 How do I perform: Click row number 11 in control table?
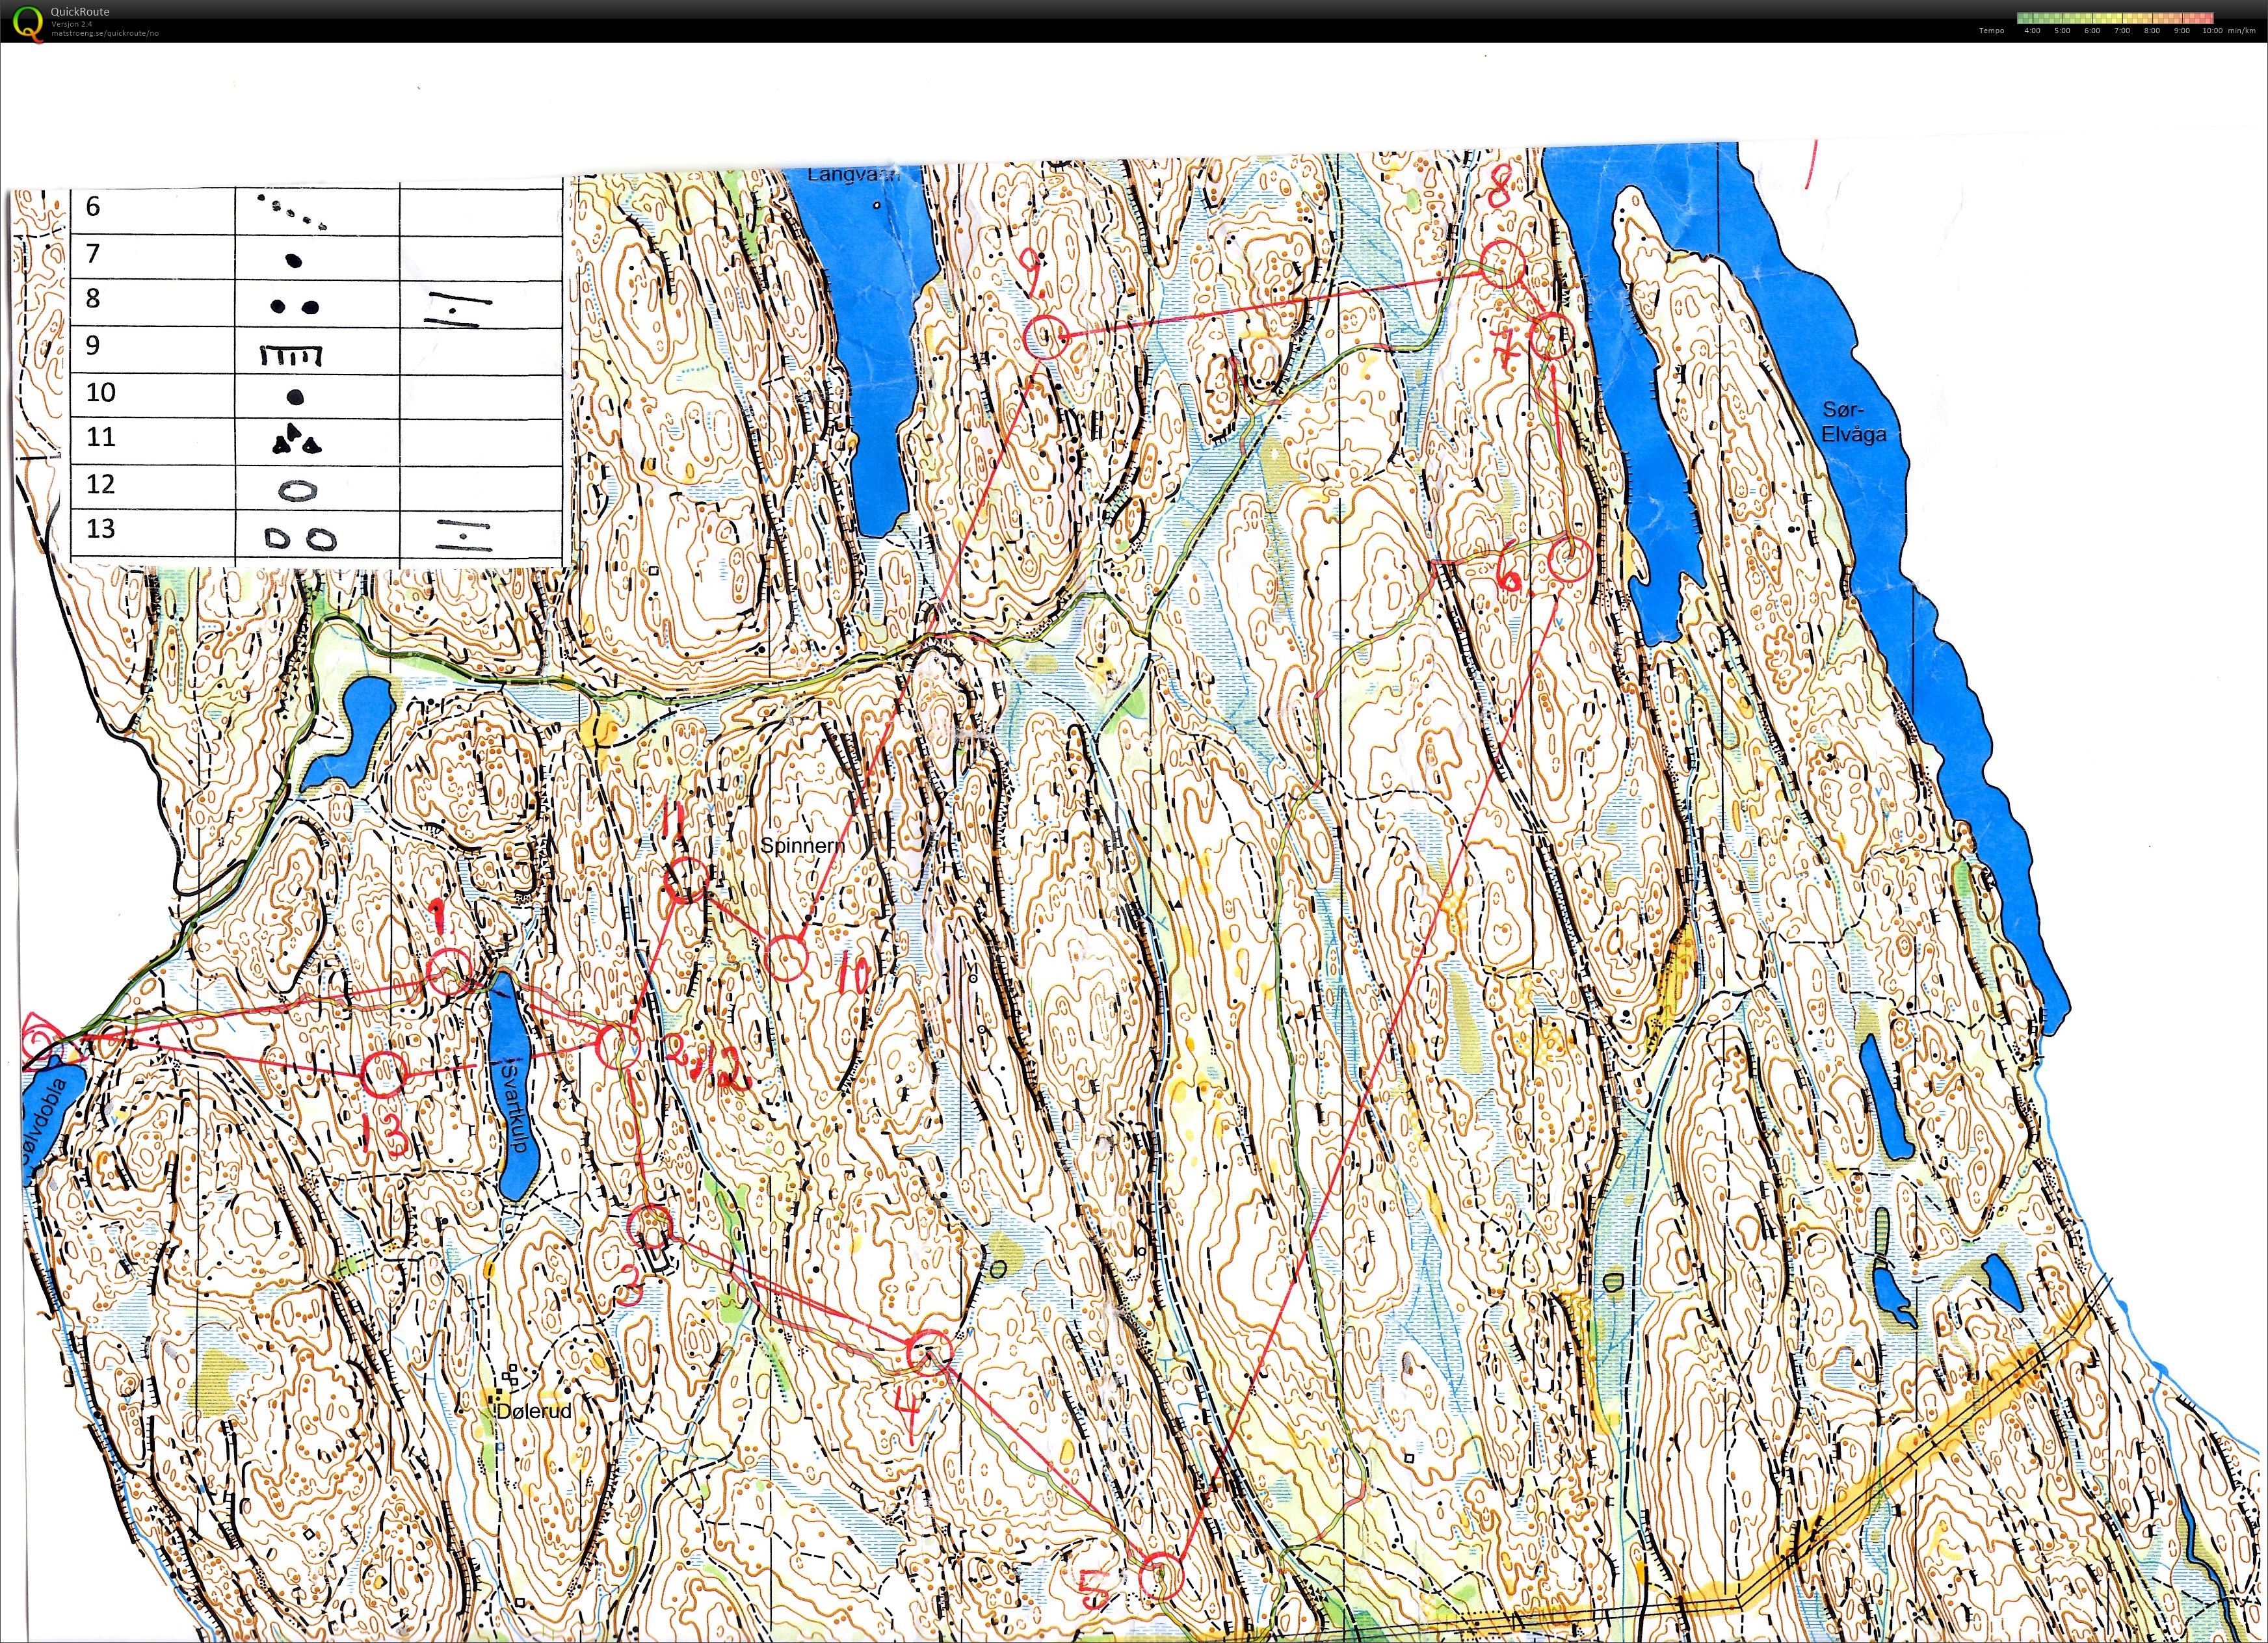[x=101, y=437]
